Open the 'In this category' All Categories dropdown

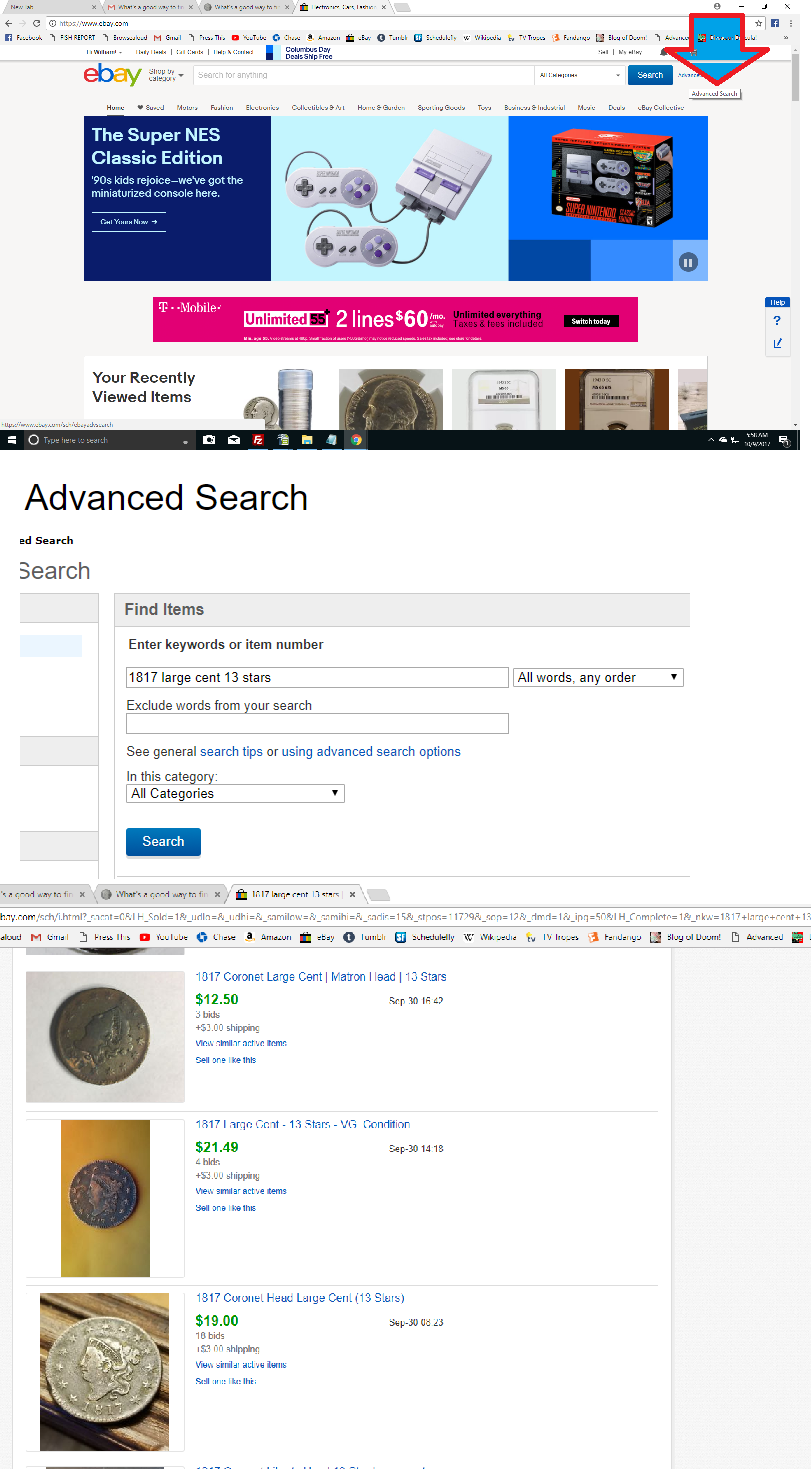click(236, 793)
